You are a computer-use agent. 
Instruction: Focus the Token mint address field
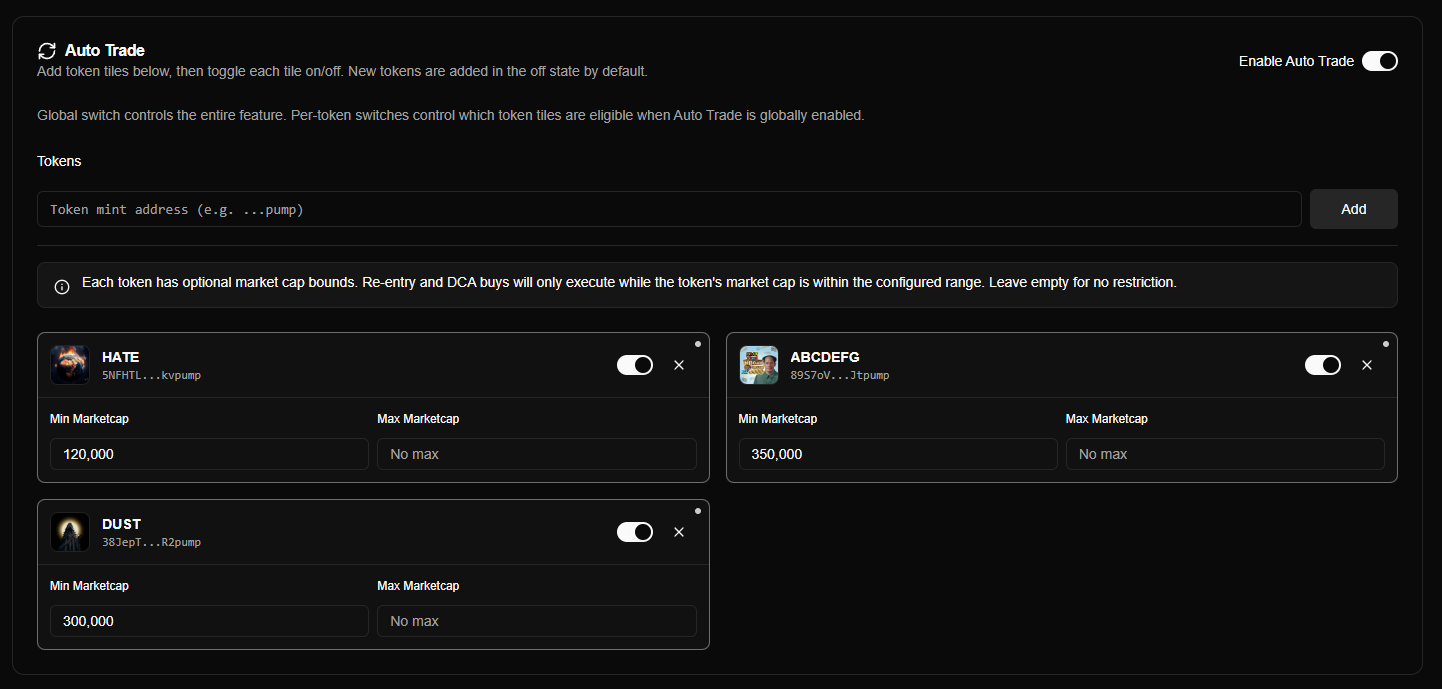pos(669,209)
